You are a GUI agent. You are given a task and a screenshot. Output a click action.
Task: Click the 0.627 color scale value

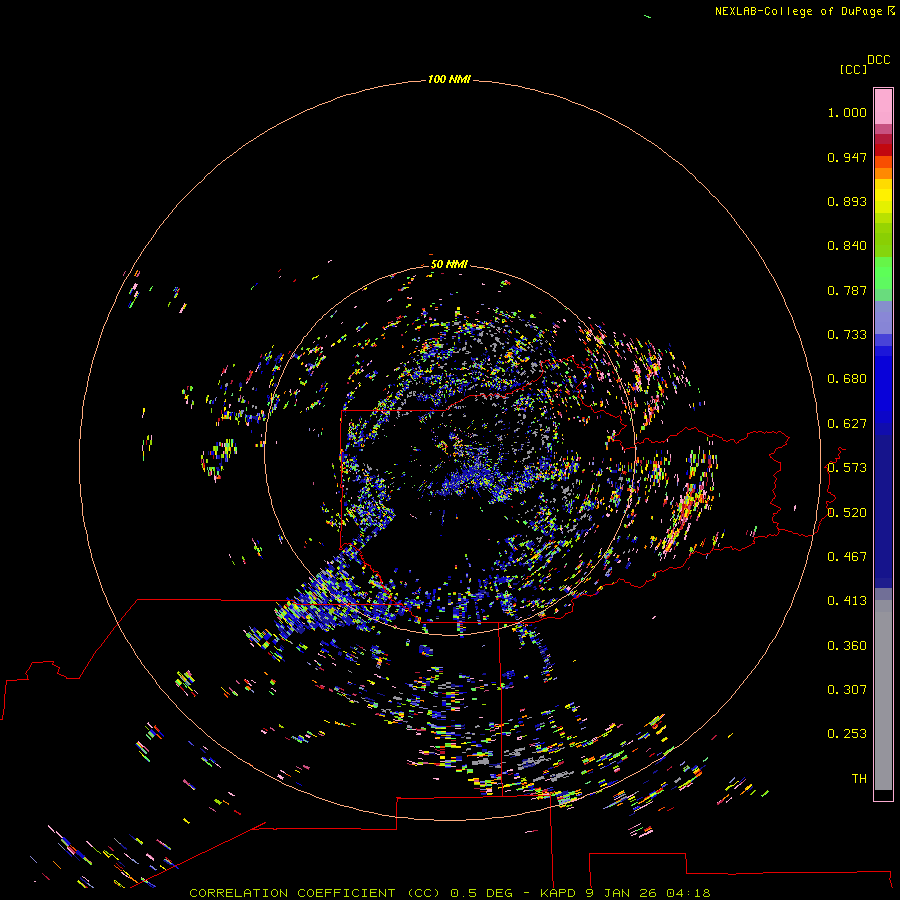tap(847, 424)
